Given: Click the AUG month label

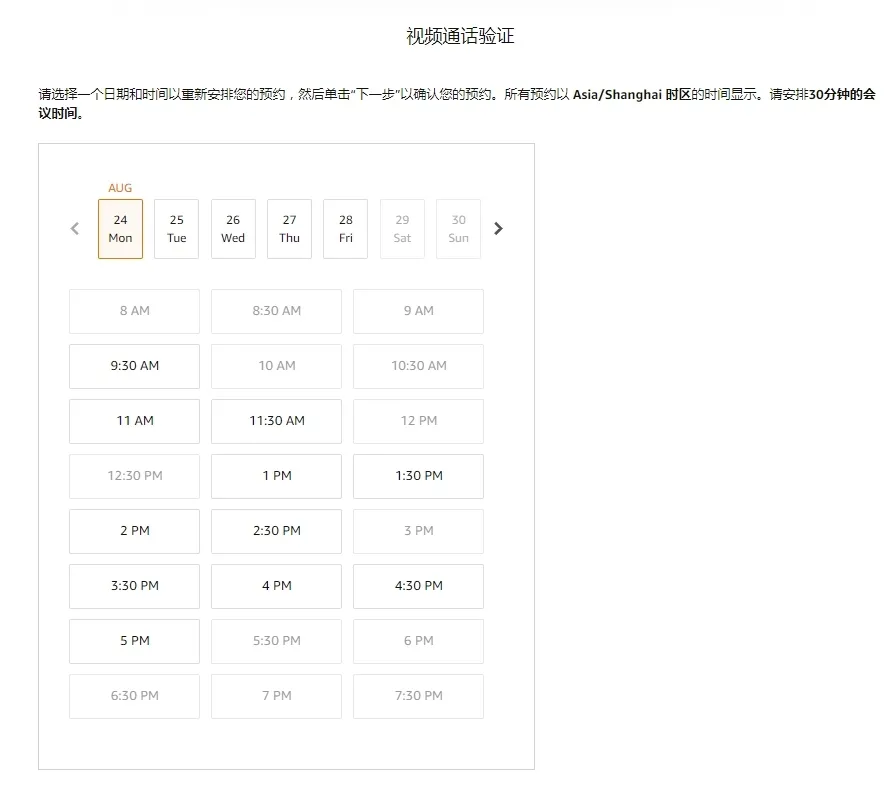Looking at the screenshot, I should click(120, 187).
